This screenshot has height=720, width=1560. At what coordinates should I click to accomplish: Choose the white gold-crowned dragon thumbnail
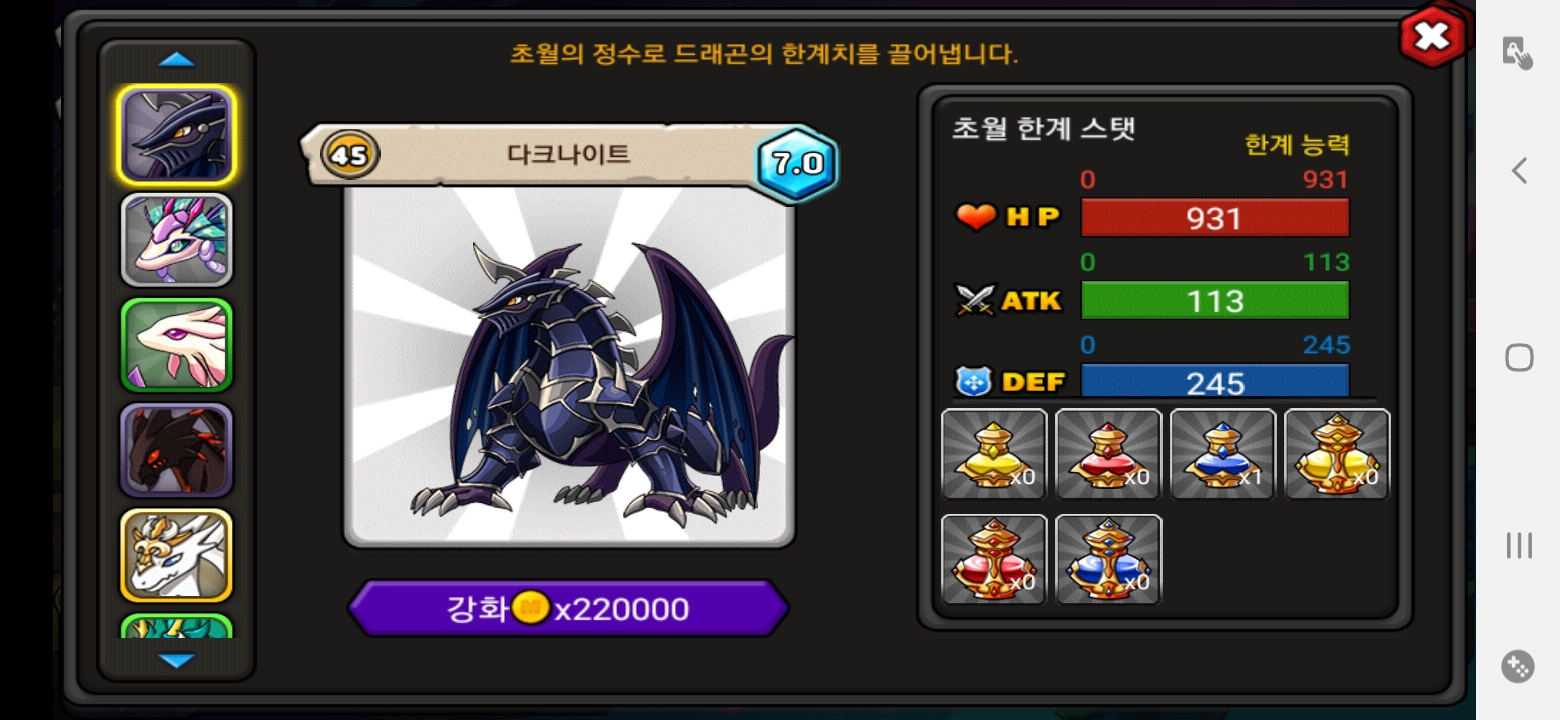tap(177, 555)
